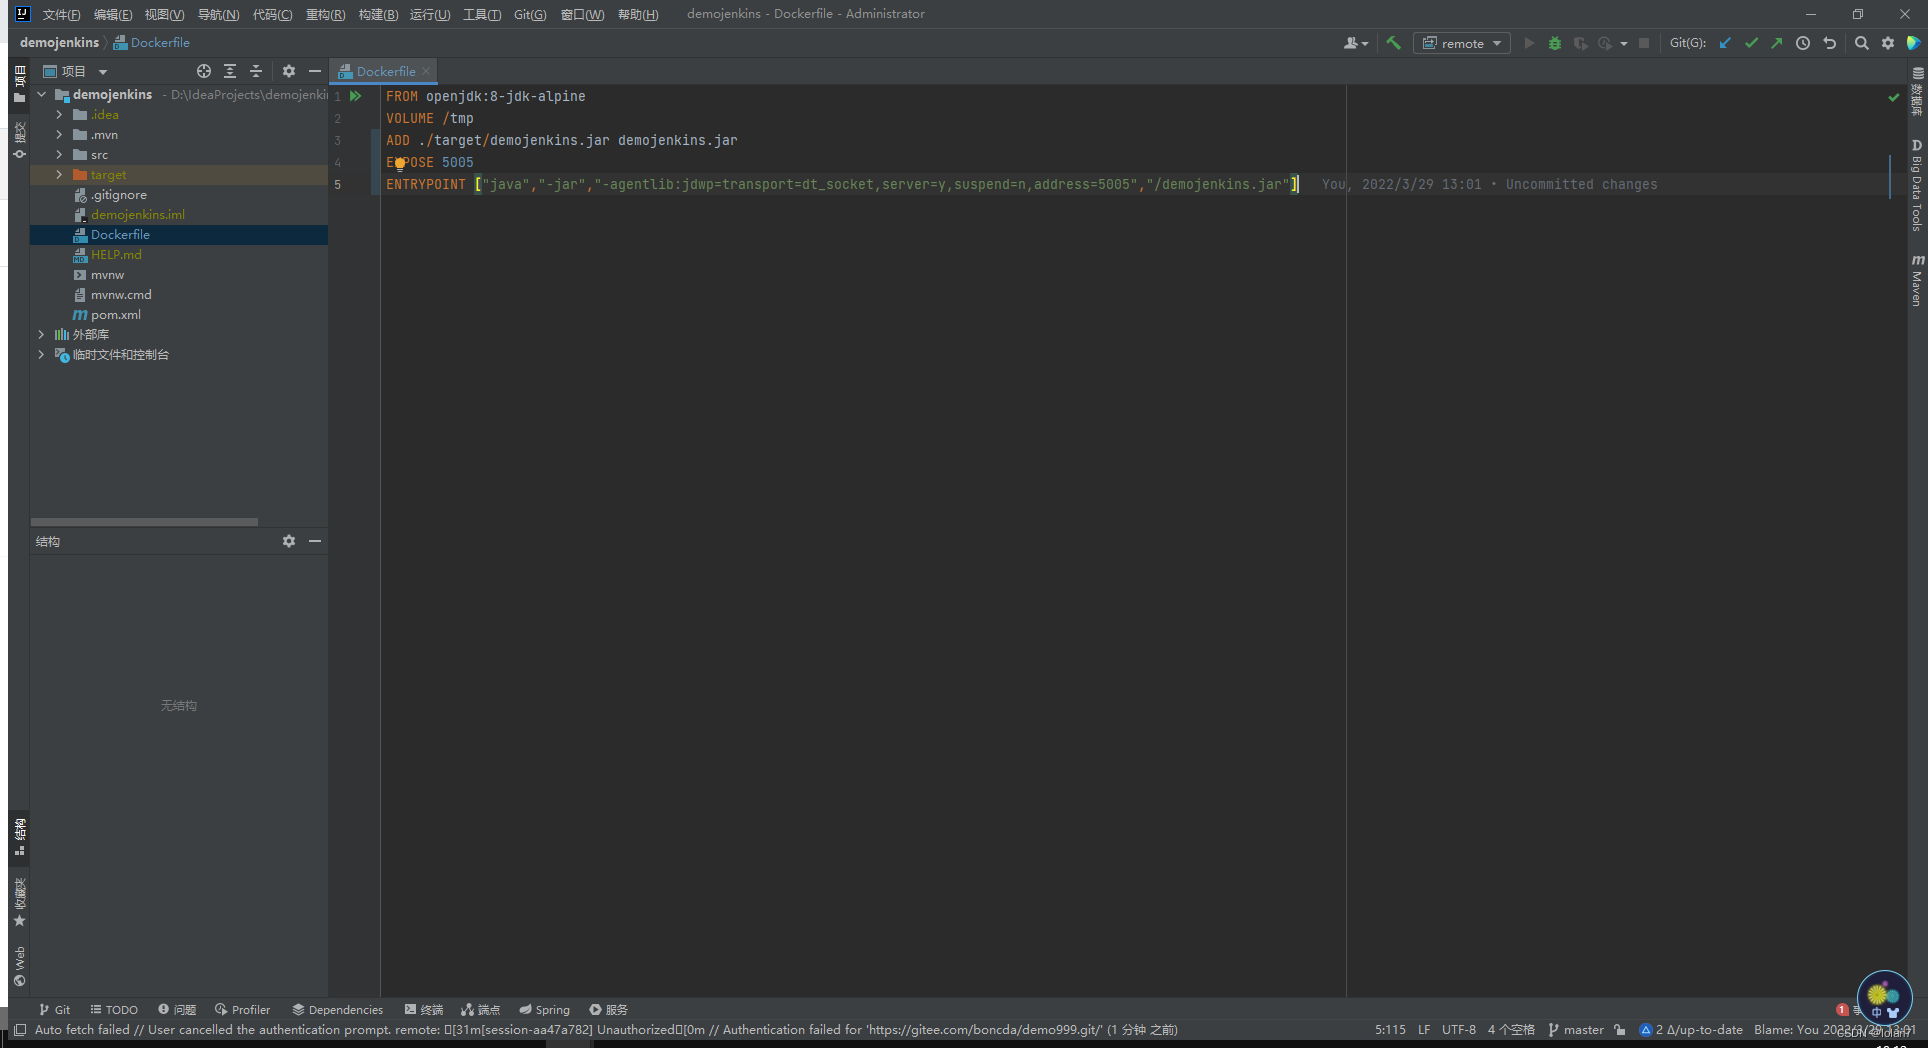Screen dimensions: 1928x1048
Task: Open the 重构(R) menu
Action: [325, 14]
